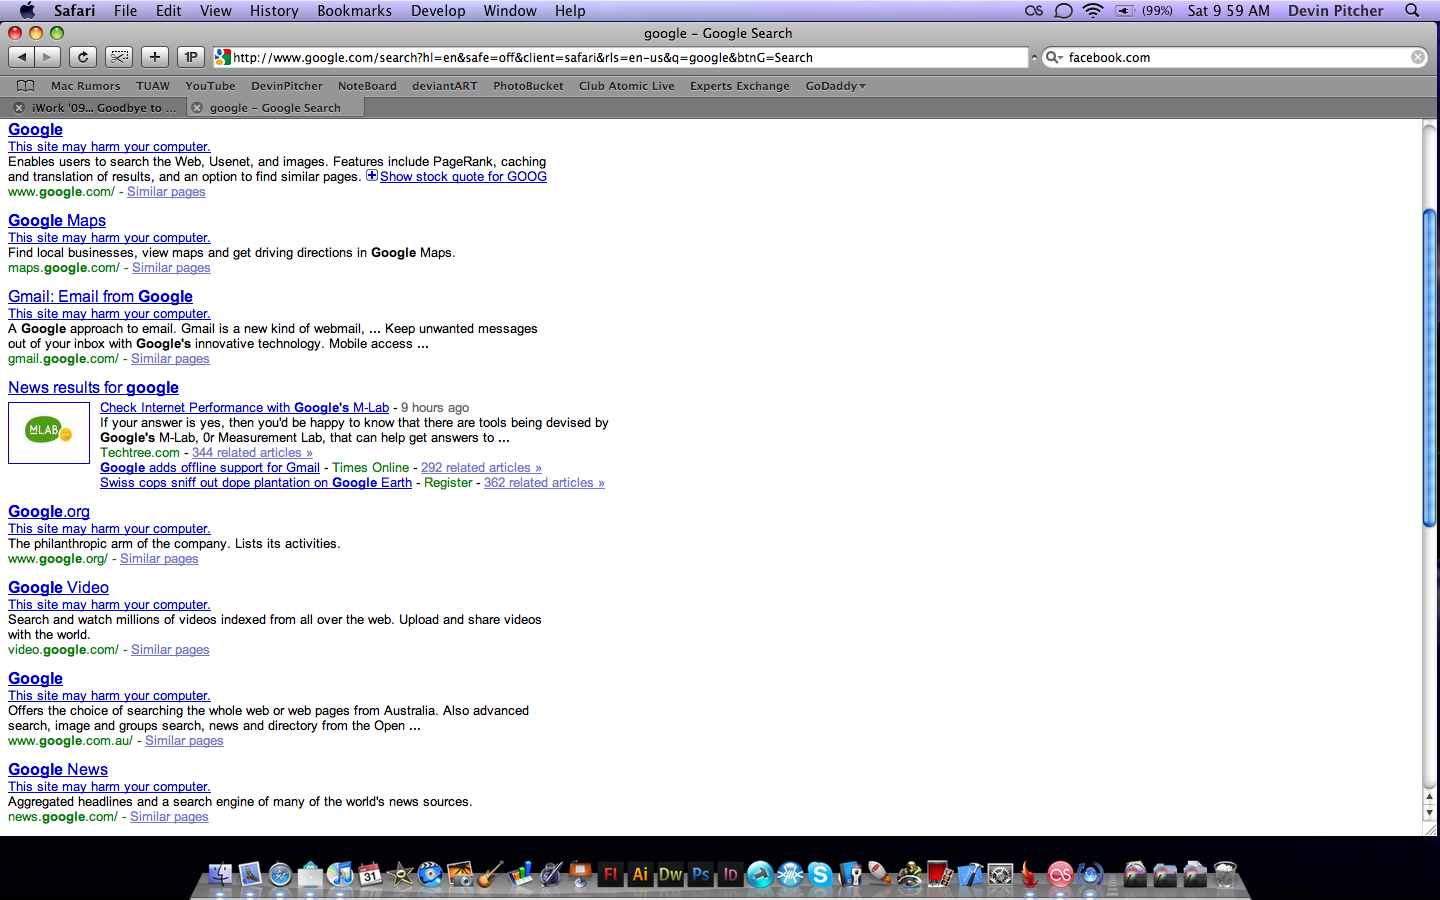
Task: Open System Preferences from the dock
Action: (1000, 875)
